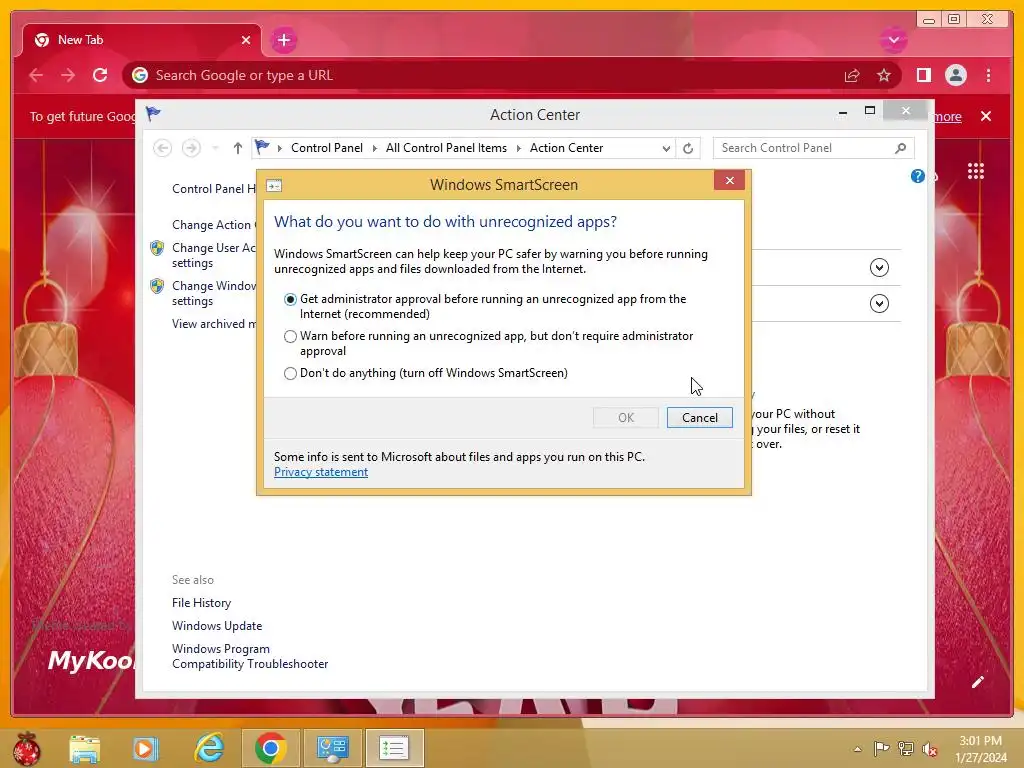Expand arrow after Control Panel breadcrumb
The width and height of the screenshot is (1024, 768).
click(375, 148)
